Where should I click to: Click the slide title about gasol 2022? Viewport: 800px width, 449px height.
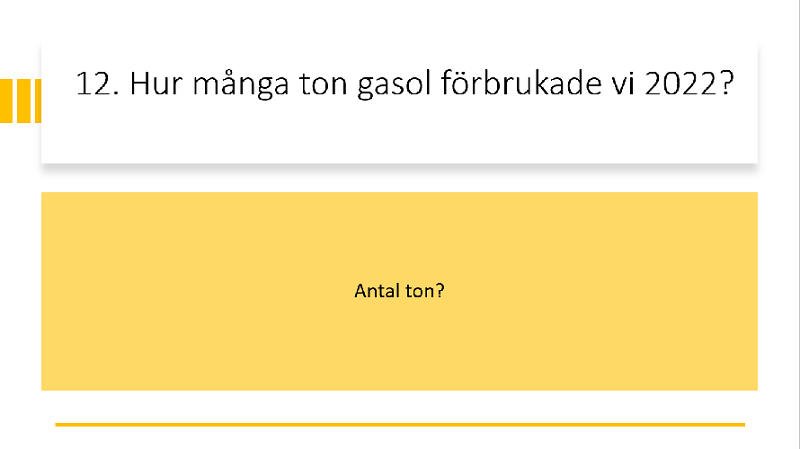[405, 84]
